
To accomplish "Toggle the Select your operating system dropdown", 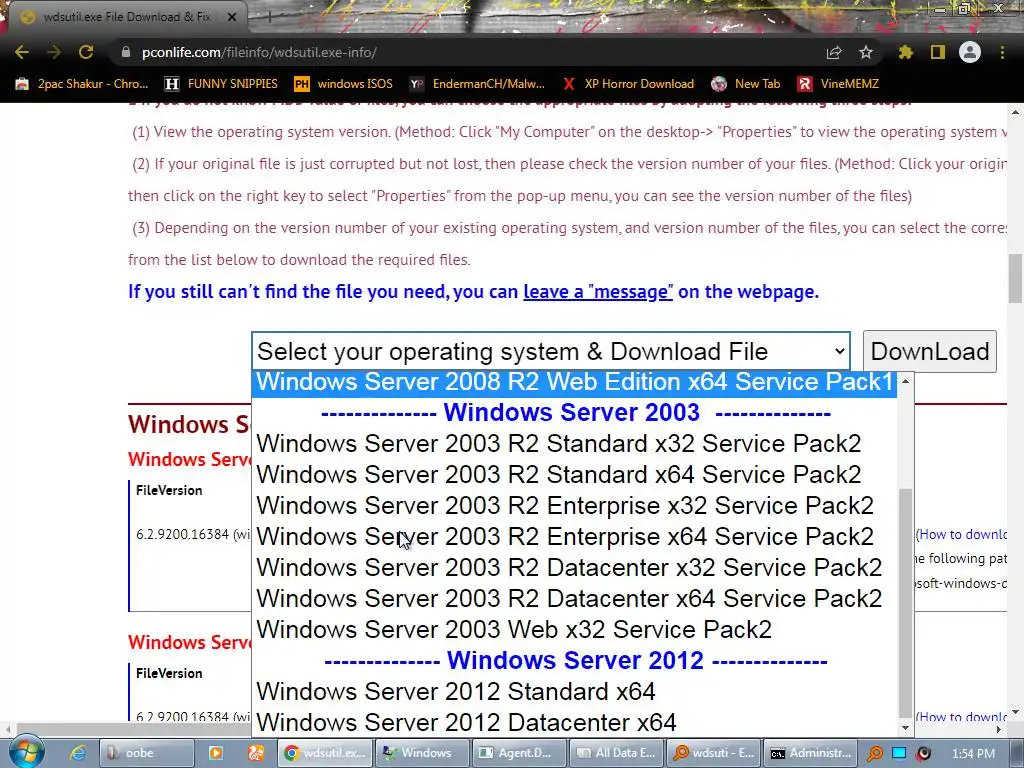I will [551, 351].
